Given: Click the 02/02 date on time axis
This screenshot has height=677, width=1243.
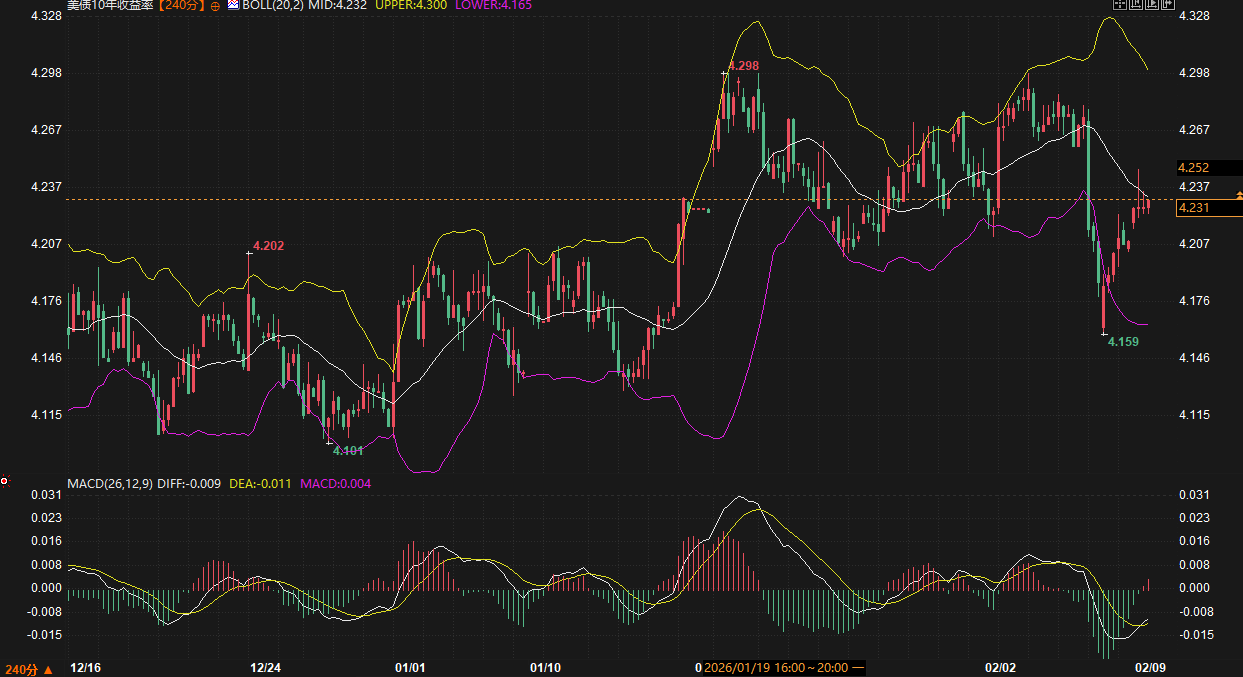Looking at the screenshot, I should point(1001,668).
